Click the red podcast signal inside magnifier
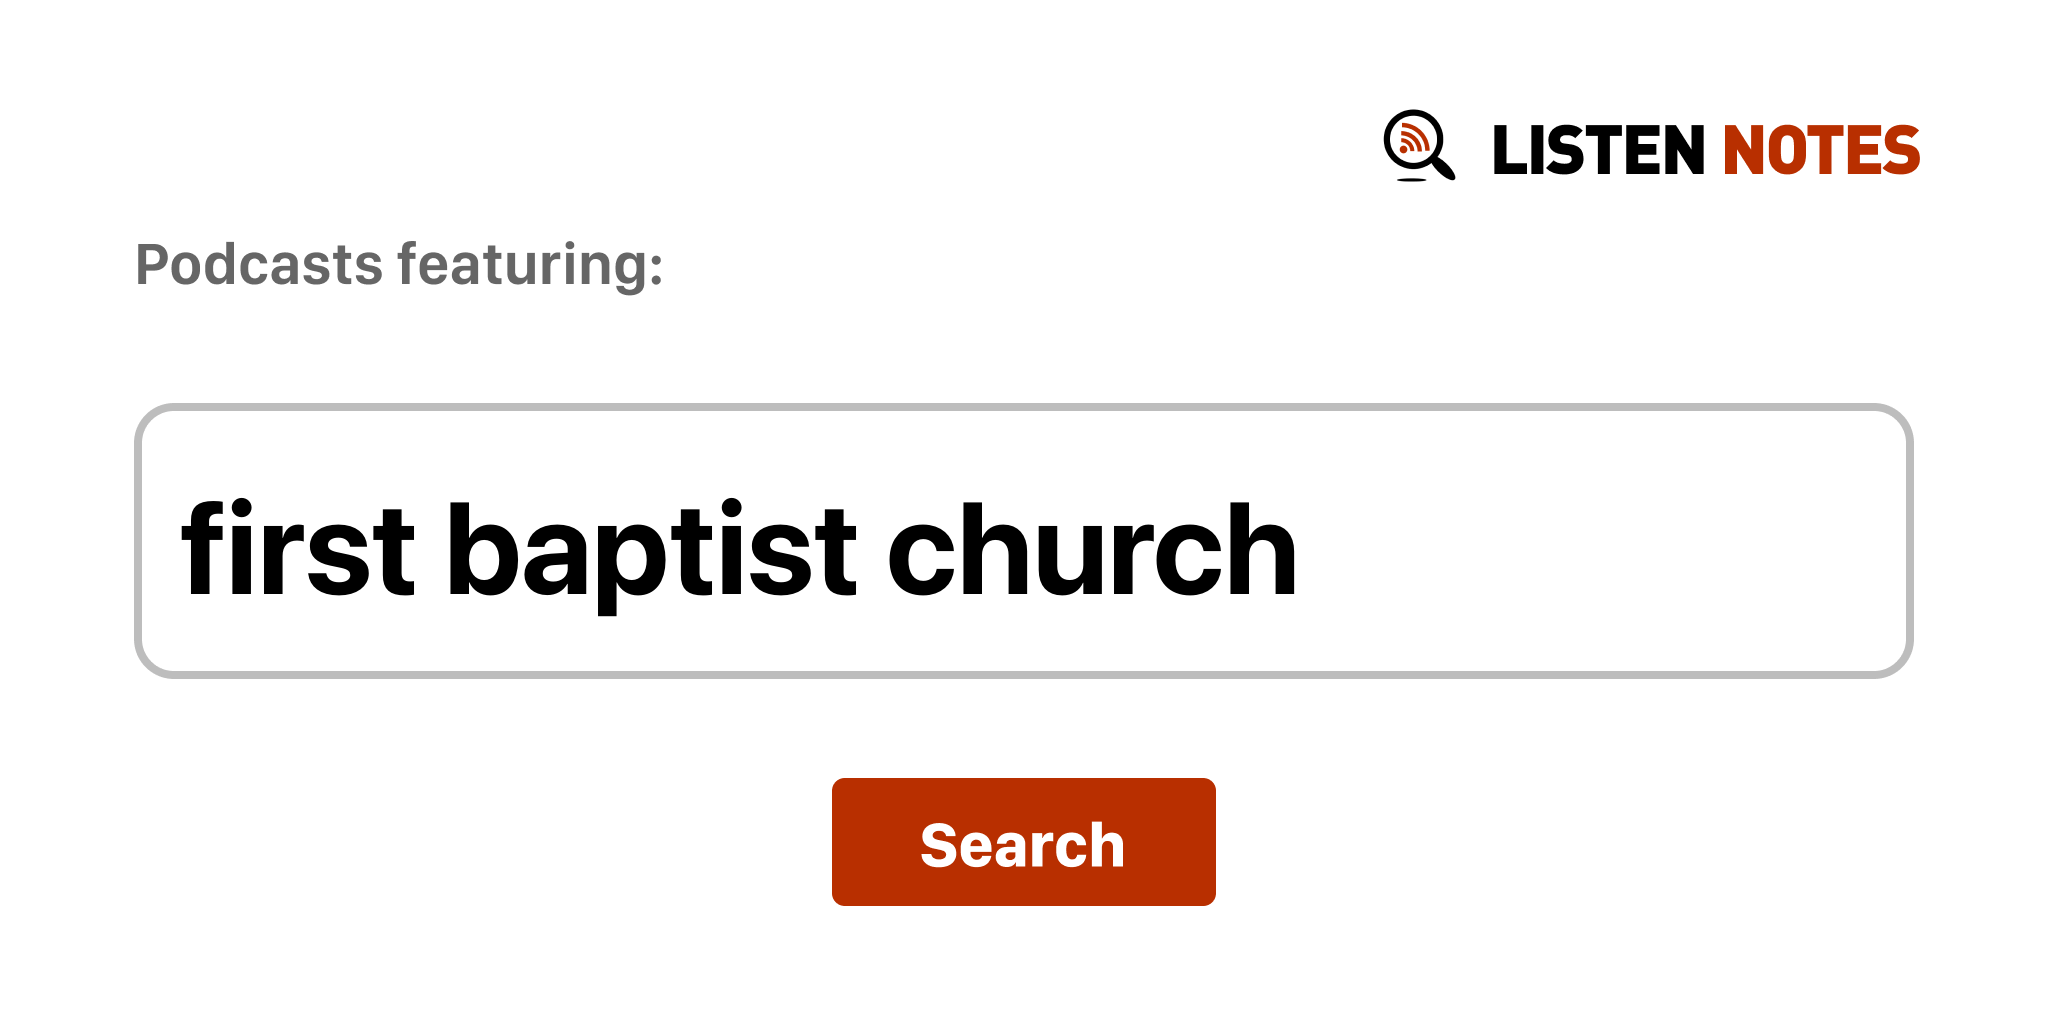This screenshot has width=2048, height=1024. (x=1412, y=139)
